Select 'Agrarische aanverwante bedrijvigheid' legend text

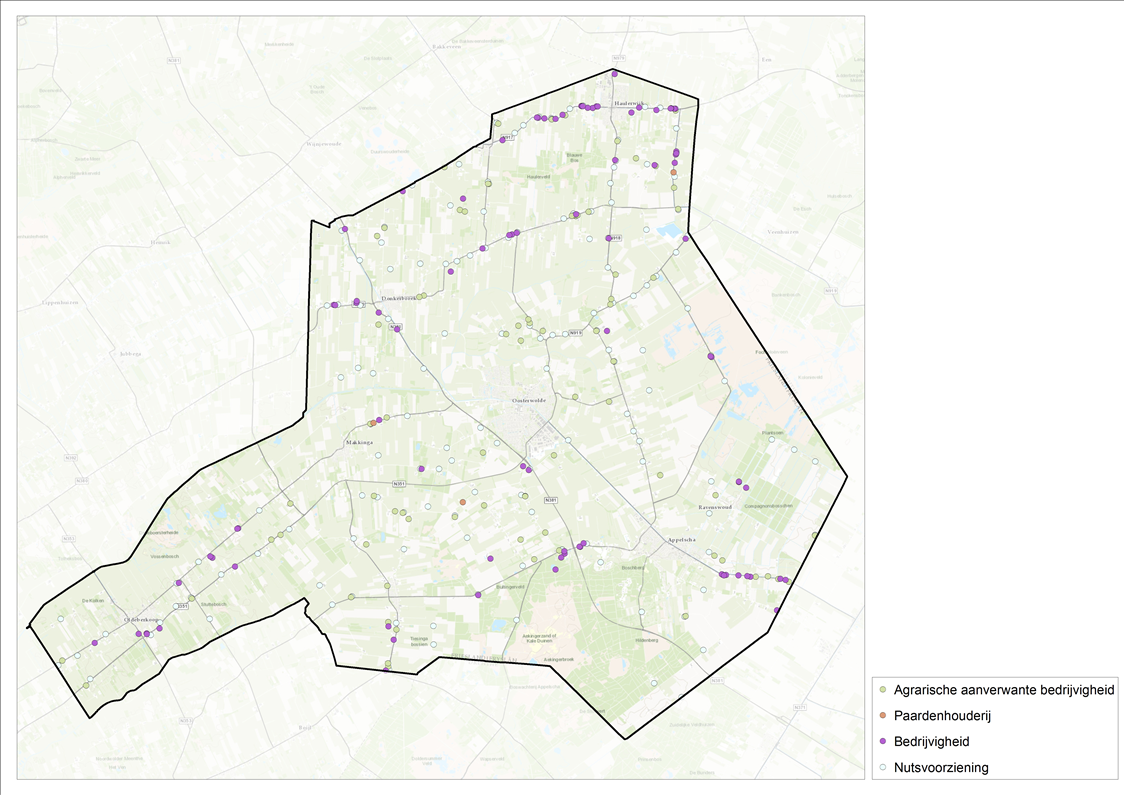tap(1004, 690)
